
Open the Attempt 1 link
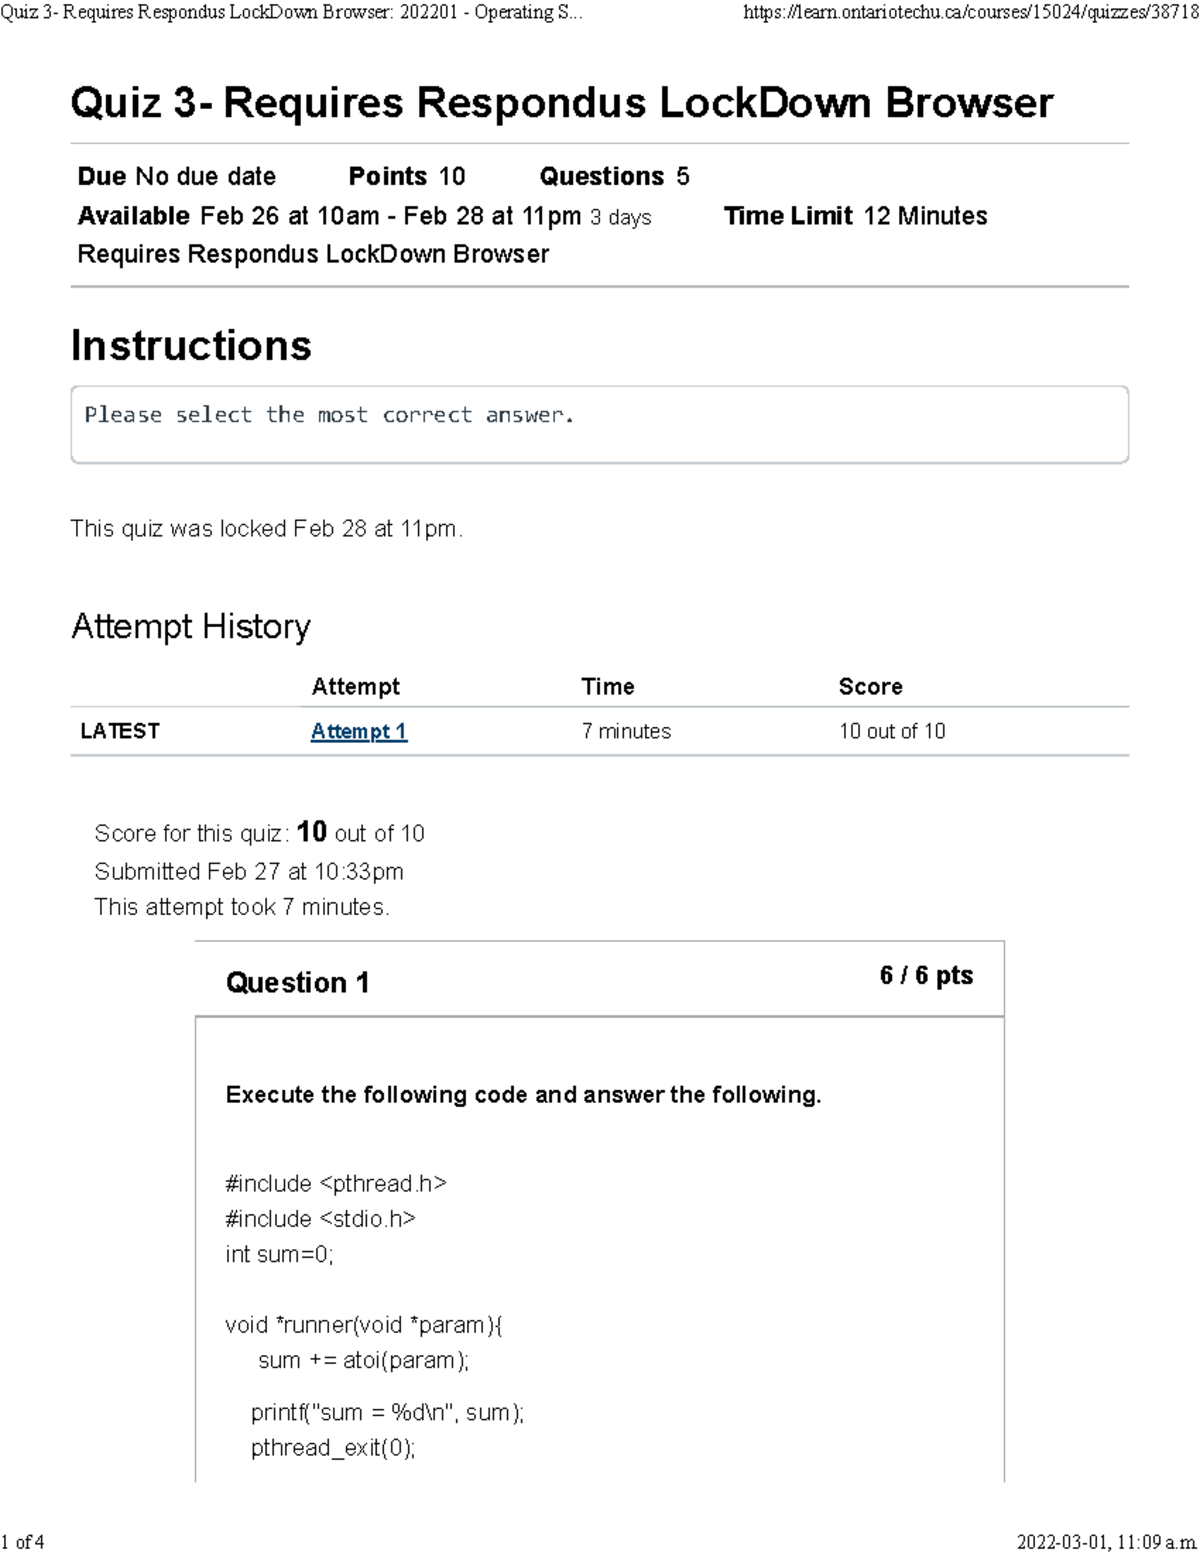pyautogui.click(x=358, y=731)
